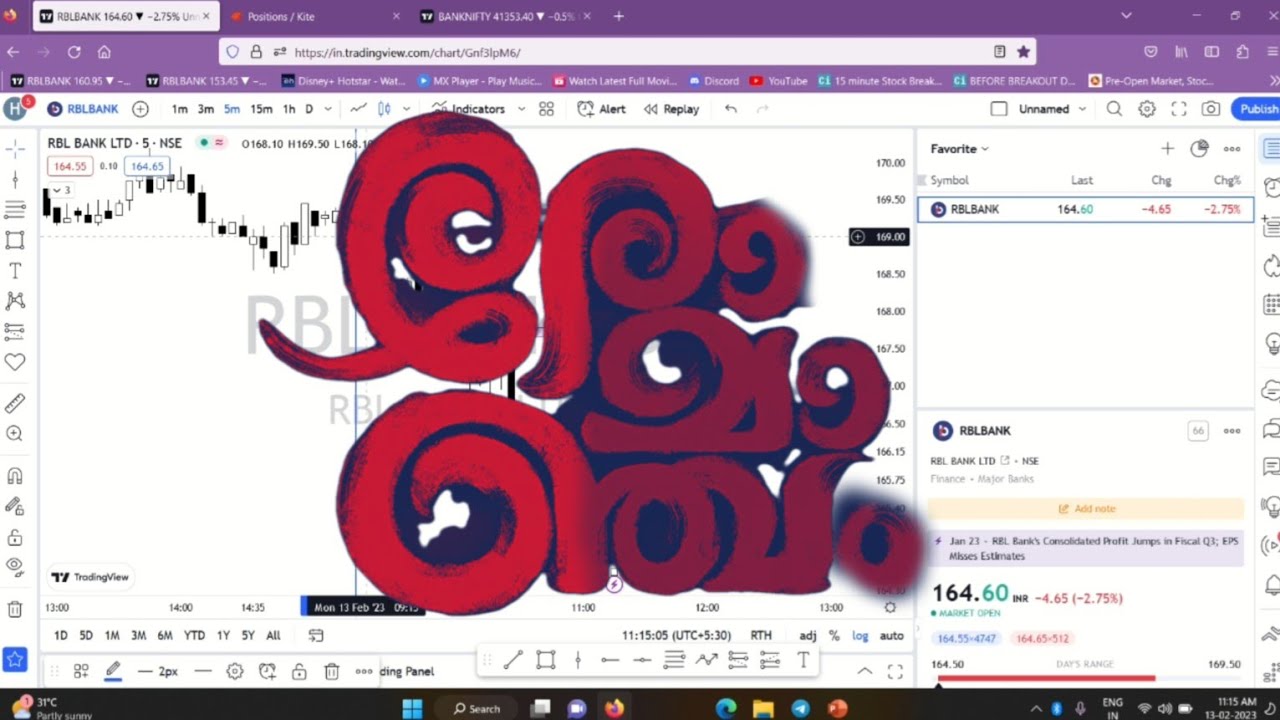Select the 6M date range

coord(165,635)
